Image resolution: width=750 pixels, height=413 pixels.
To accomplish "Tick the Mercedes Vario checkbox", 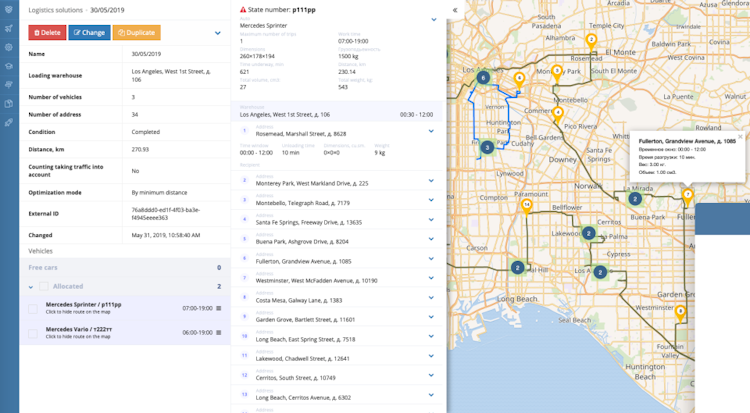I will click(x=33, y=333).
